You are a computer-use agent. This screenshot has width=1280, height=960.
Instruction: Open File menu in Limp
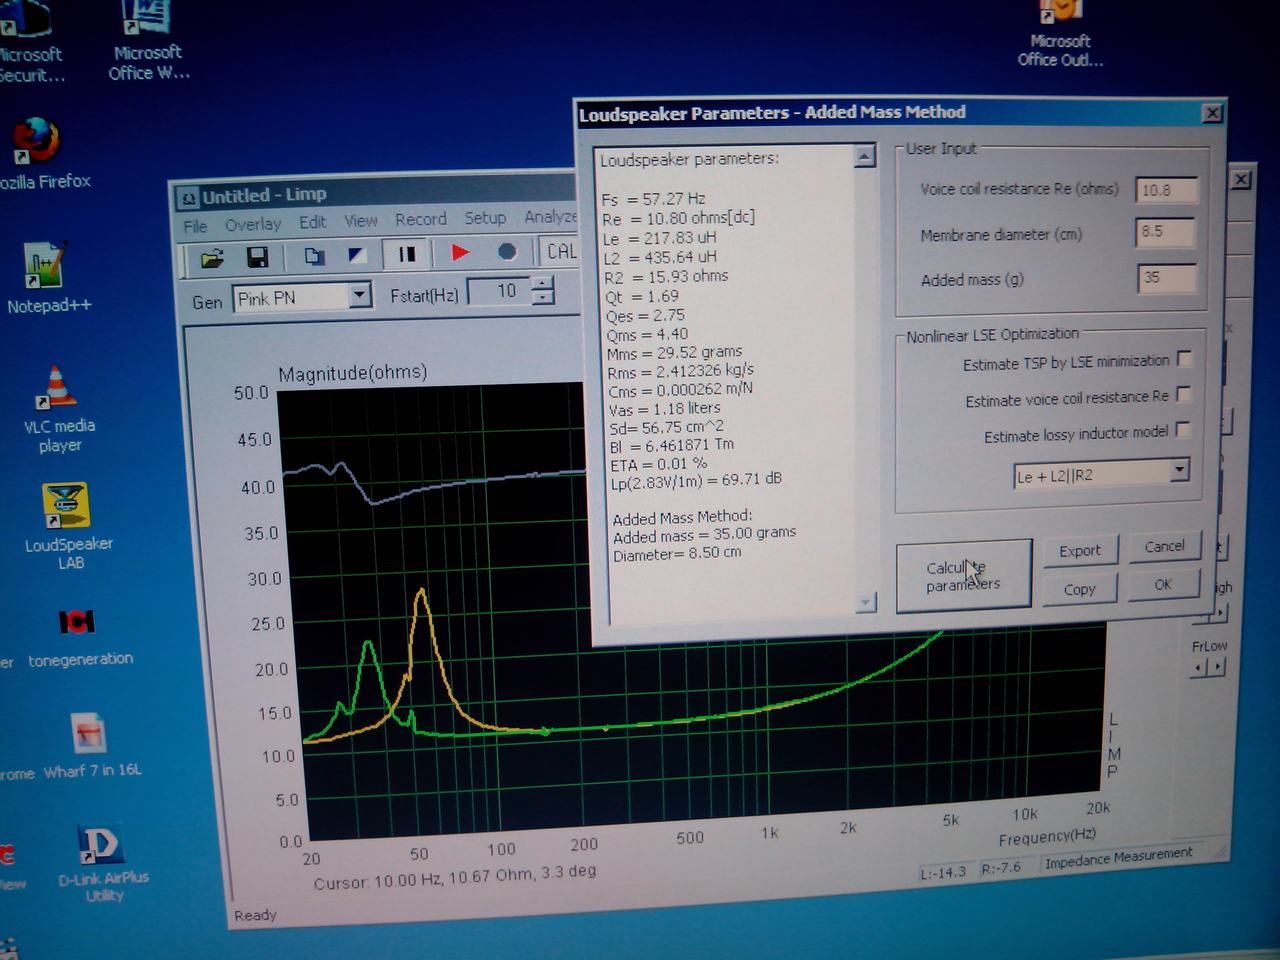tap(195, 226)
